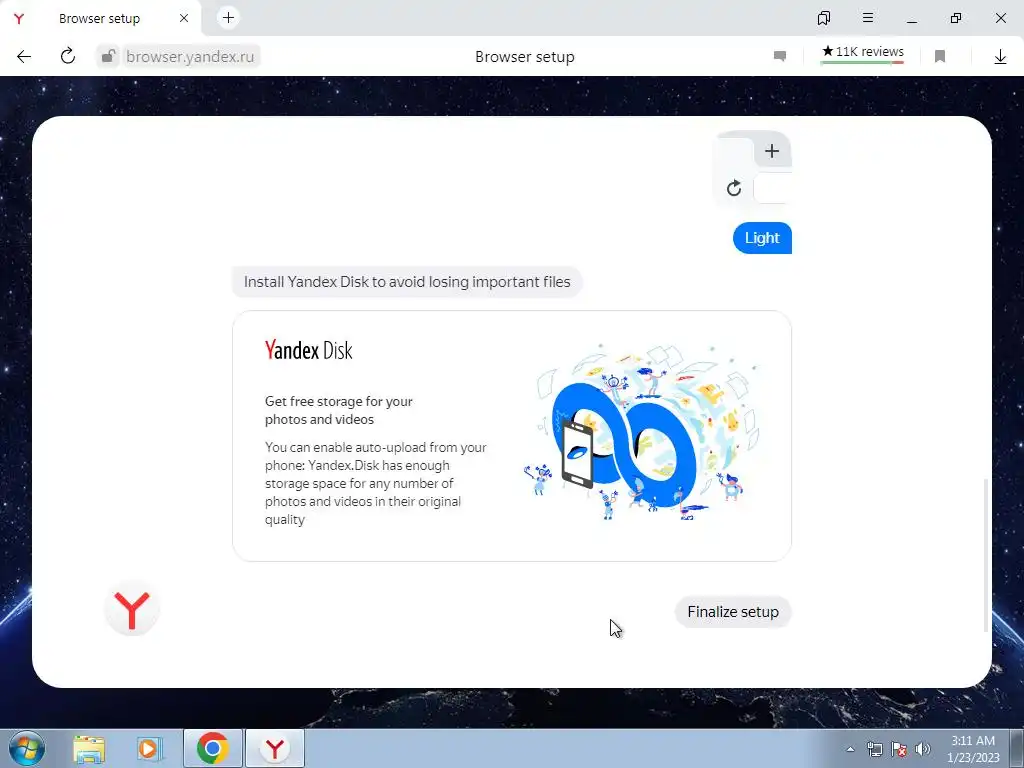Image resolution: width=1024 pixels, height=768 pixels.
Task: Open the taskbar clock and date
Action: pos(973,749)
